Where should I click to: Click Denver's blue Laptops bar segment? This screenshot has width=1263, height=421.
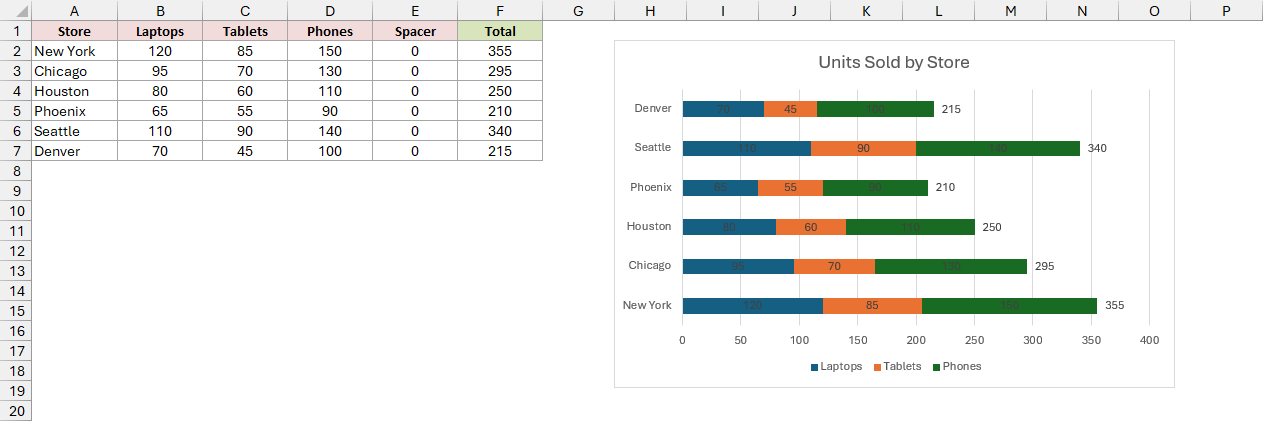click(x=723, y=109)
